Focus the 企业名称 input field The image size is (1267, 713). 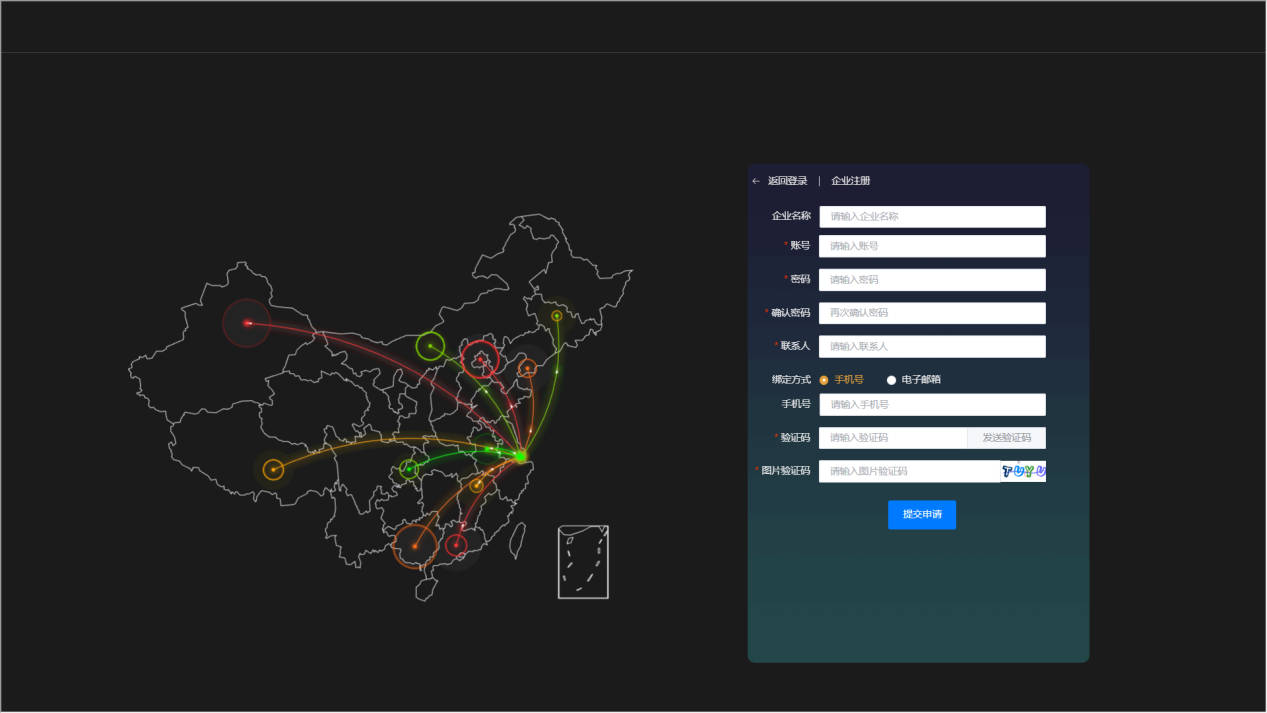point(931,217)
